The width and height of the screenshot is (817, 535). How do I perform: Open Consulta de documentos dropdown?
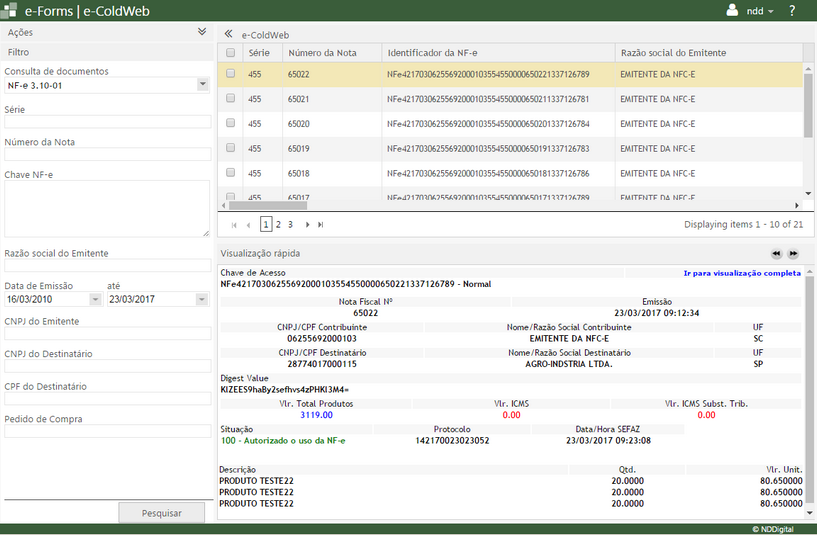tap(203, 85)
